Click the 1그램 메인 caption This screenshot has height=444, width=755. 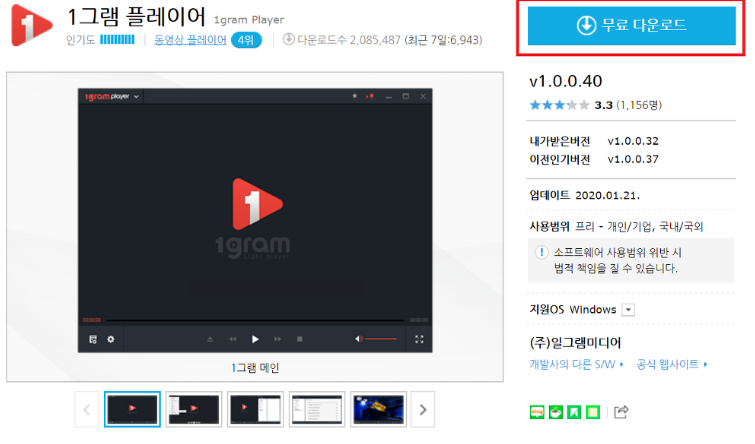[x=255, y=368]
